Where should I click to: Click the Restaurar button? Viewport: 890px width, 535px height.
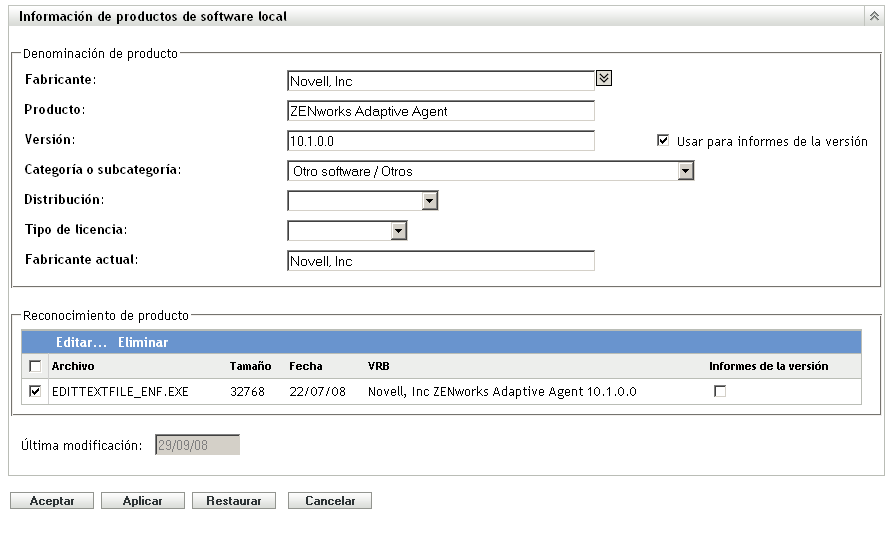click(x=234, y=500)
